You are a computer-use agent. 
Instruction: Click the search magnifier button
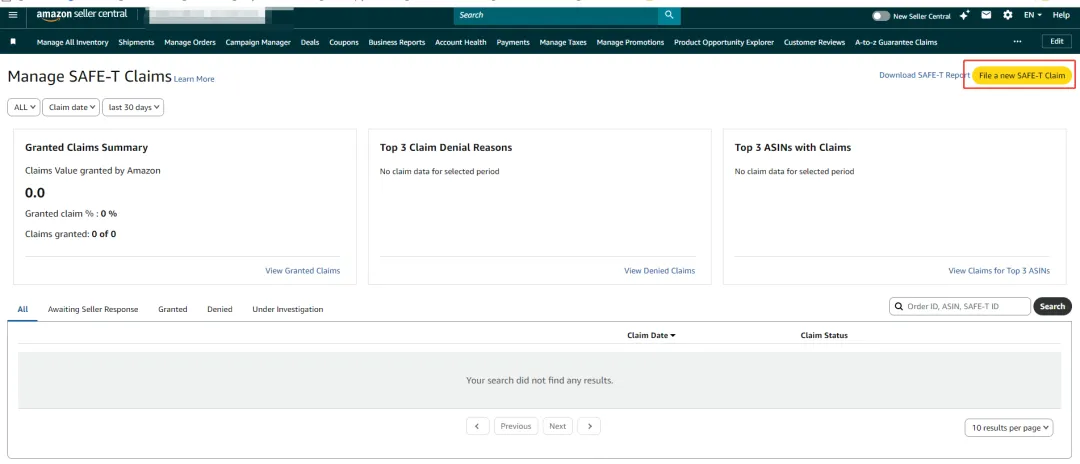(669, 15)
